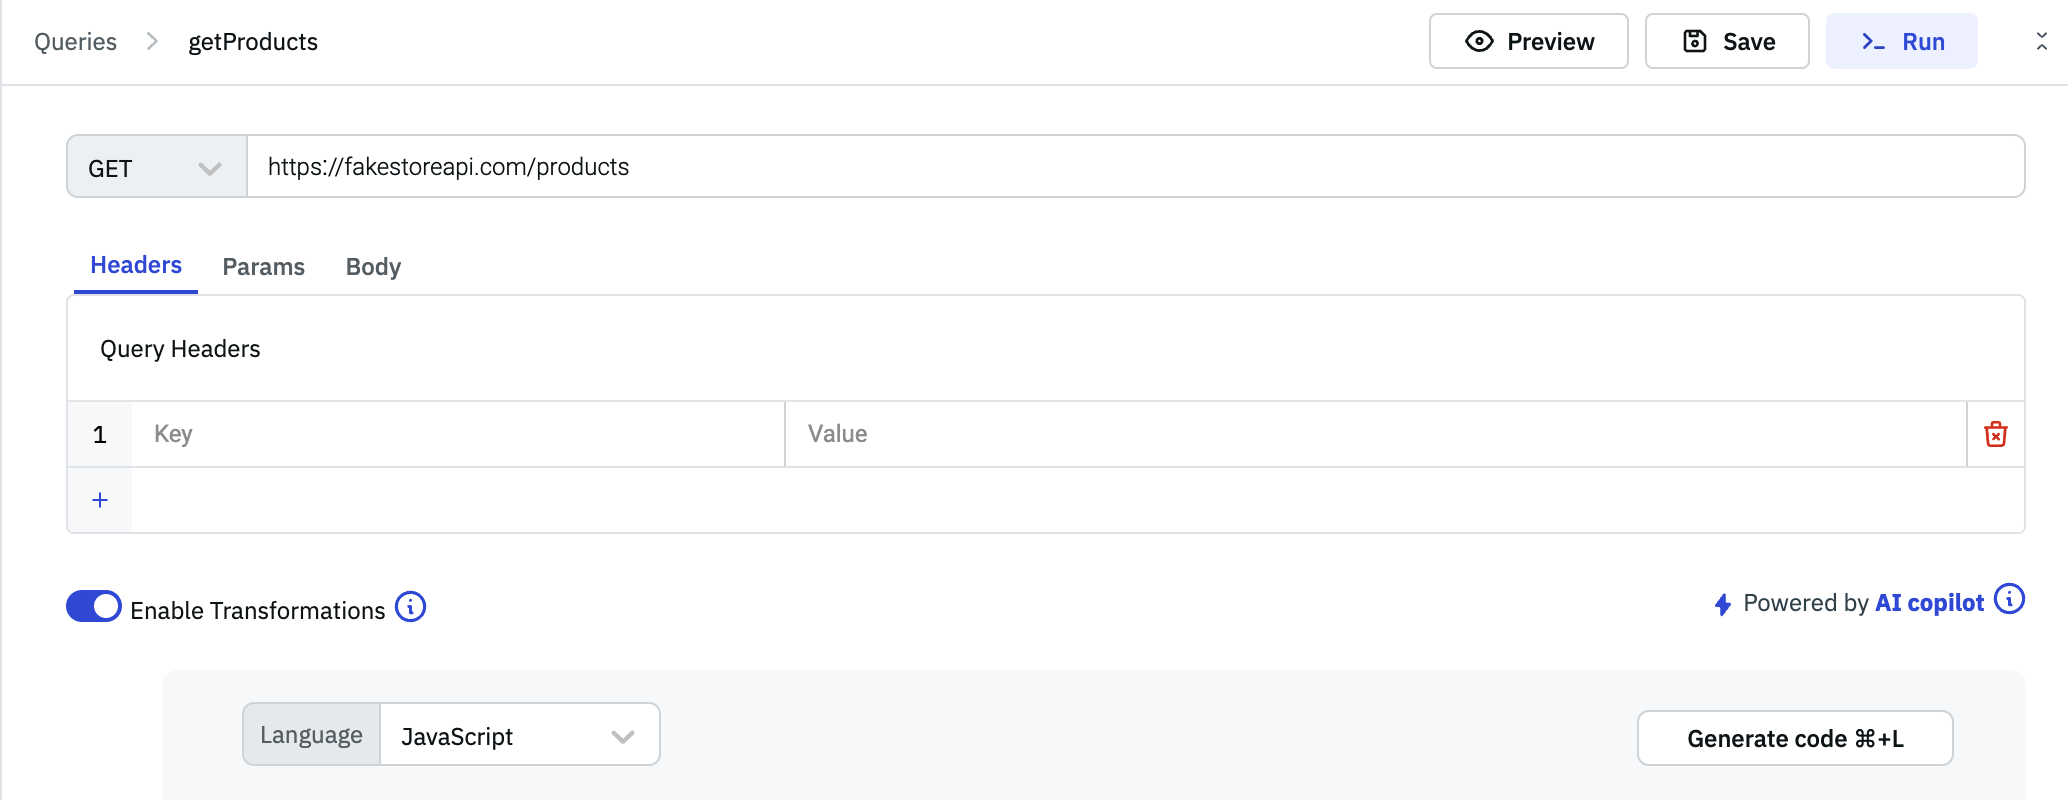The width and height of the screenshot is (2068, 800).
Task: Toggle the Enable Transformations switch off
Action: [94, 607]
